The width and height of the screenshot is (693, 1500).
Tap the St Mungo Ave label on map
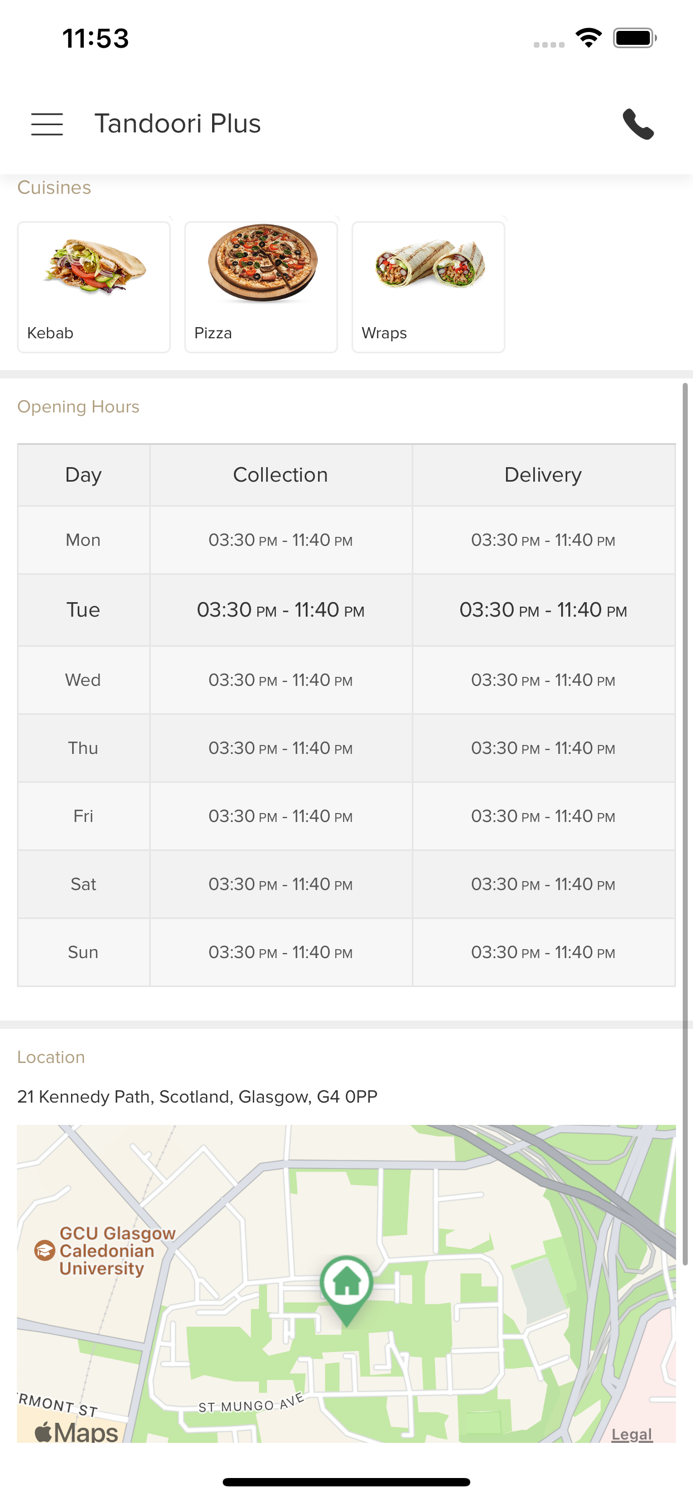point(251,1406)
